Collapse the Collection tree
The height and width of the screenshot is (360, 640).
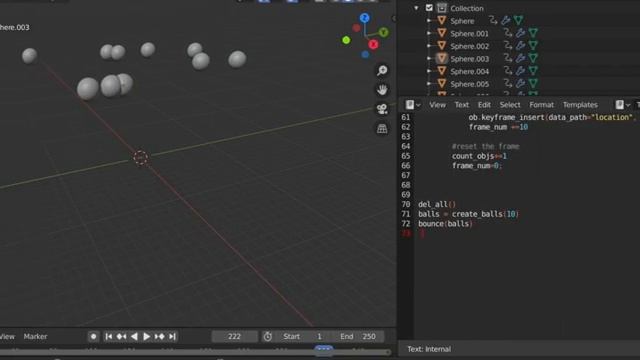click(x=416, y=8)
